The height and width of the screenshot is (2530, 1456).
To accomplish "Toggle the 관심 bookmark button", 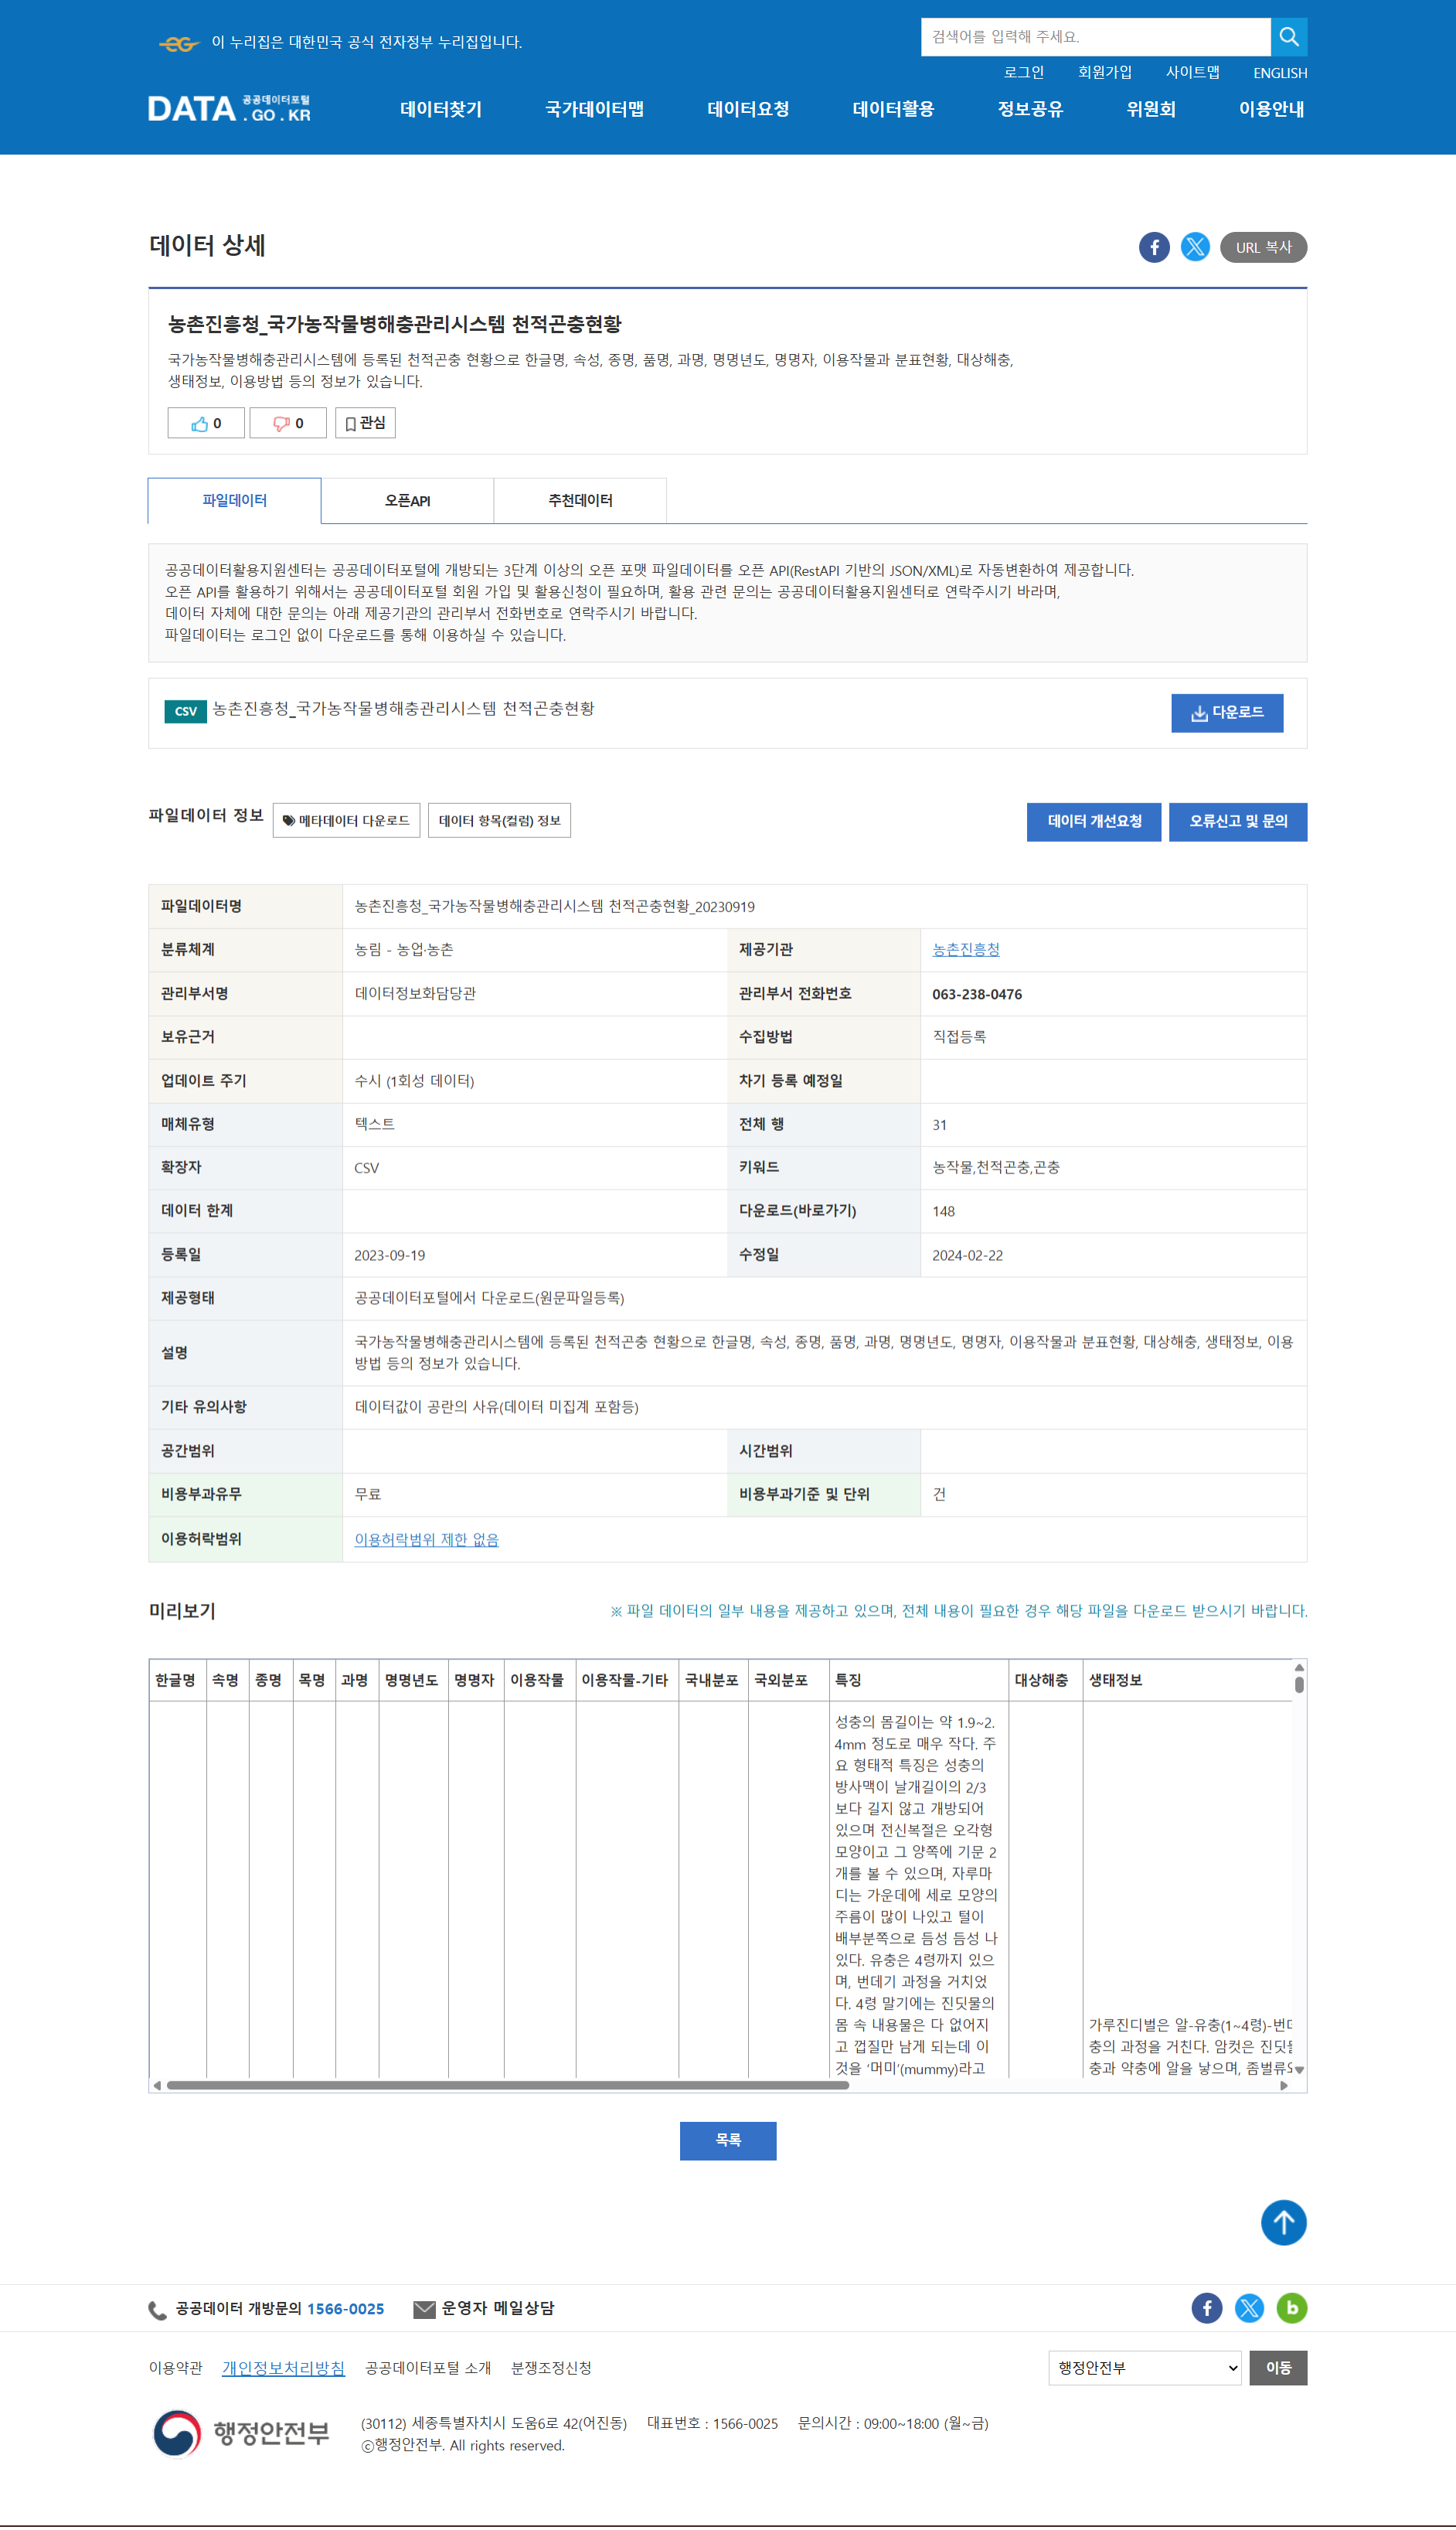I will [365, 423].
